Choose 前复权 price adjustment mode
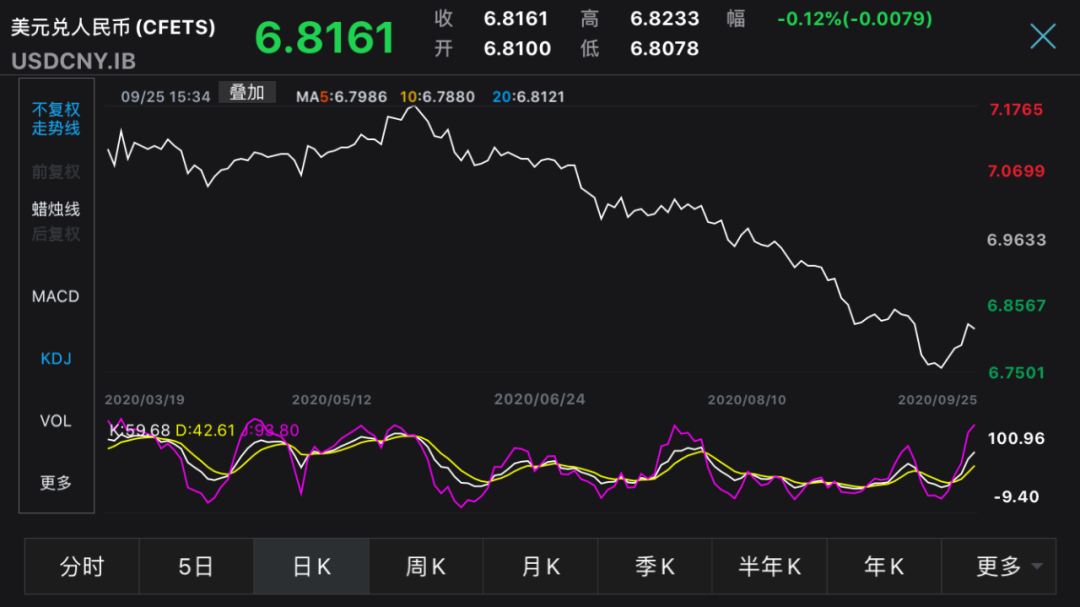The image size is (1080, 607). click(x=55, y=172)
